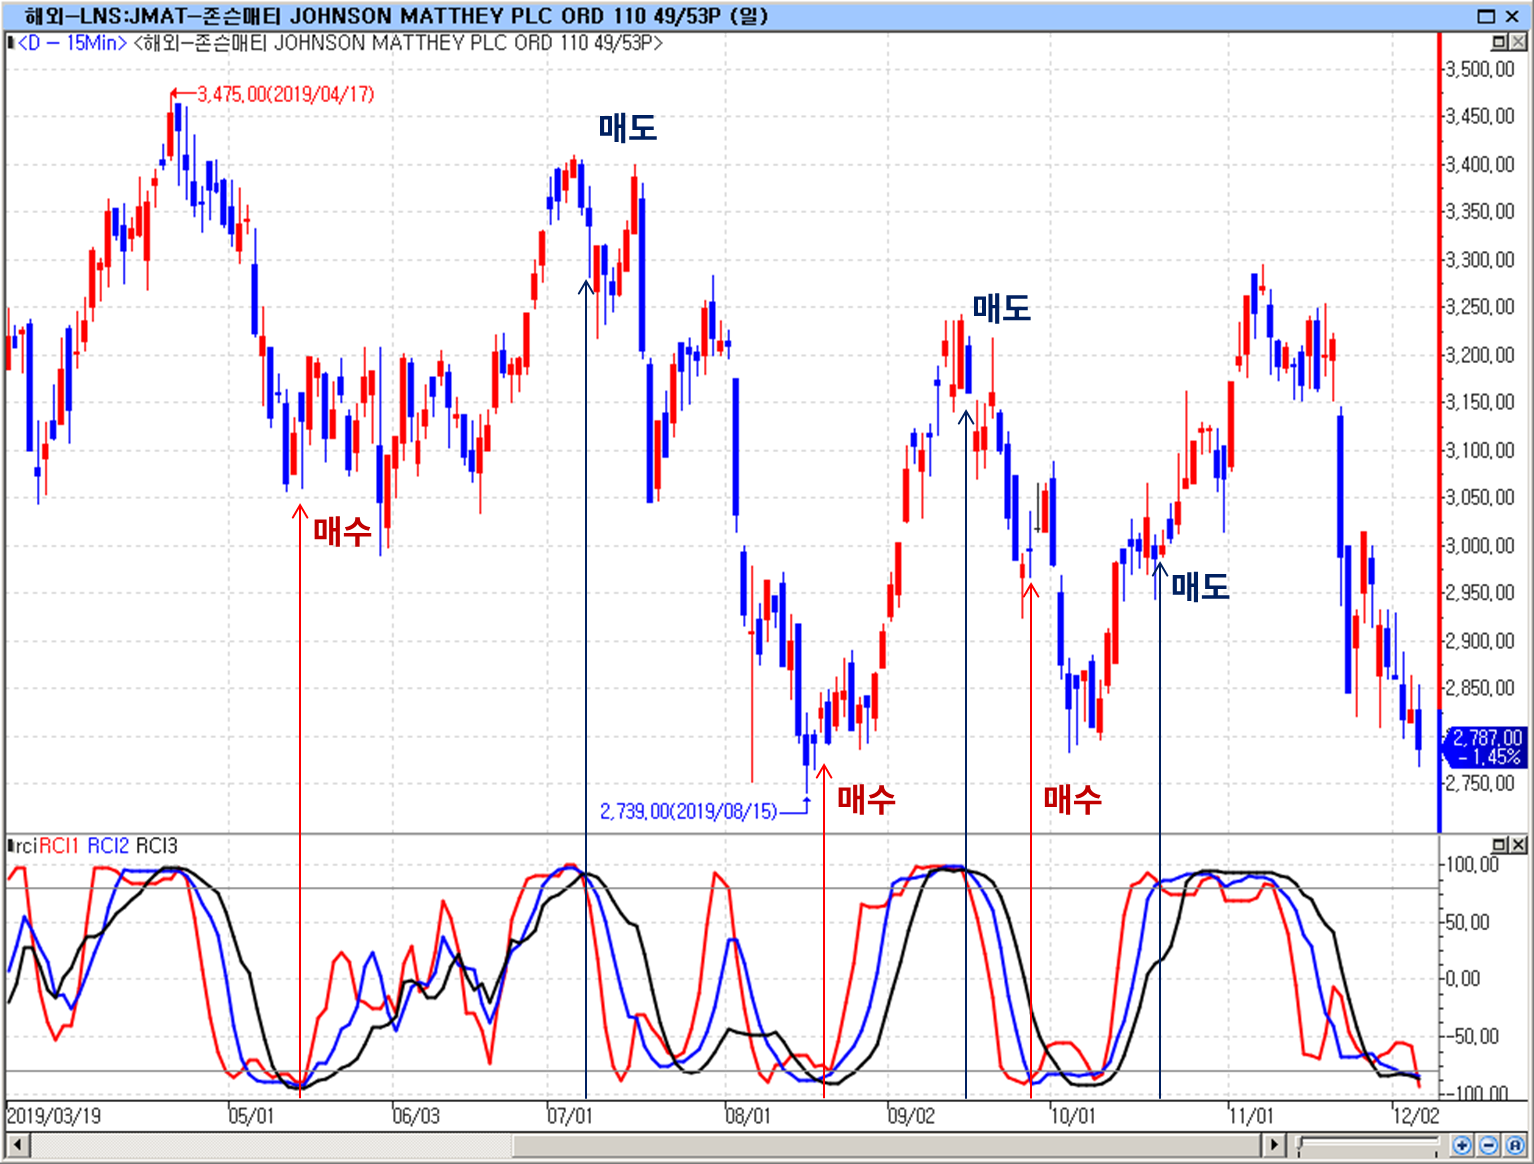Close the JMAT chart window
Viewport: 1534px width, 1164px height.
tap(1513, 16)
